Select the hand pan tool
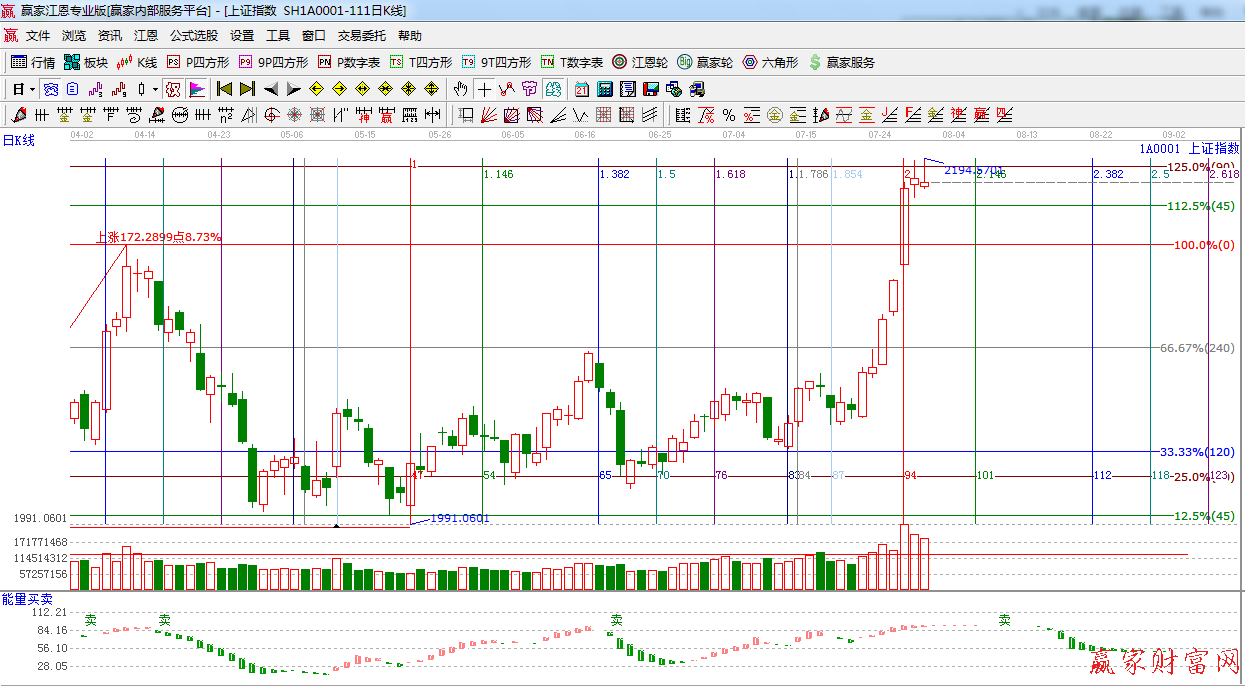This screenshot has width=1245, height=686. pyautogui.click(x=460, y=89)
